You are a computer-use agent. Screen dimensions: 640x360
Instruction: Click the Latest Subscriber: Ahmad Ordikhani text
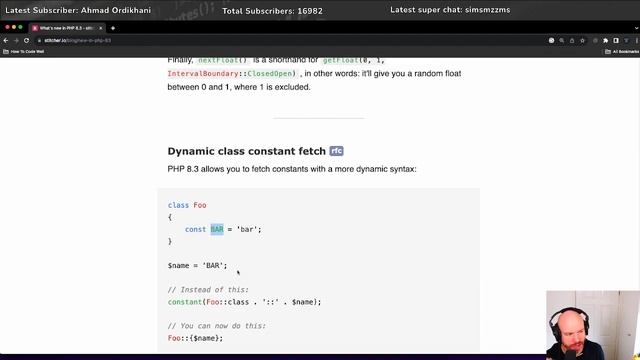click(x=78, y=10)
